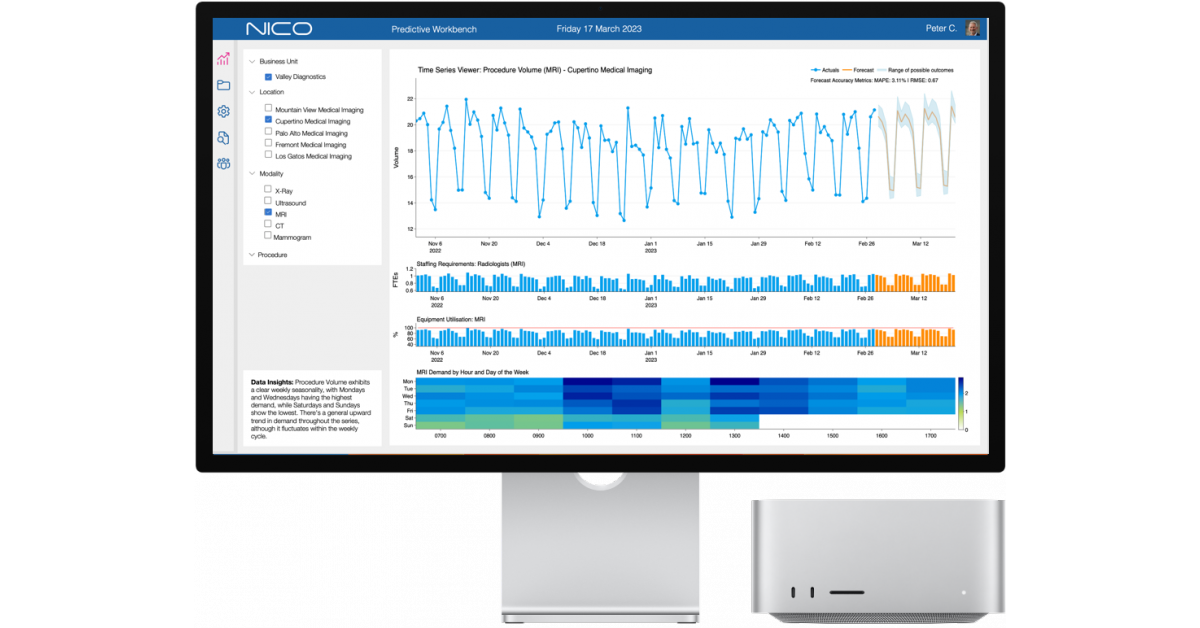Open the settings gear icon
This screenshot has height=628, width=1200.
click(223, 111)
